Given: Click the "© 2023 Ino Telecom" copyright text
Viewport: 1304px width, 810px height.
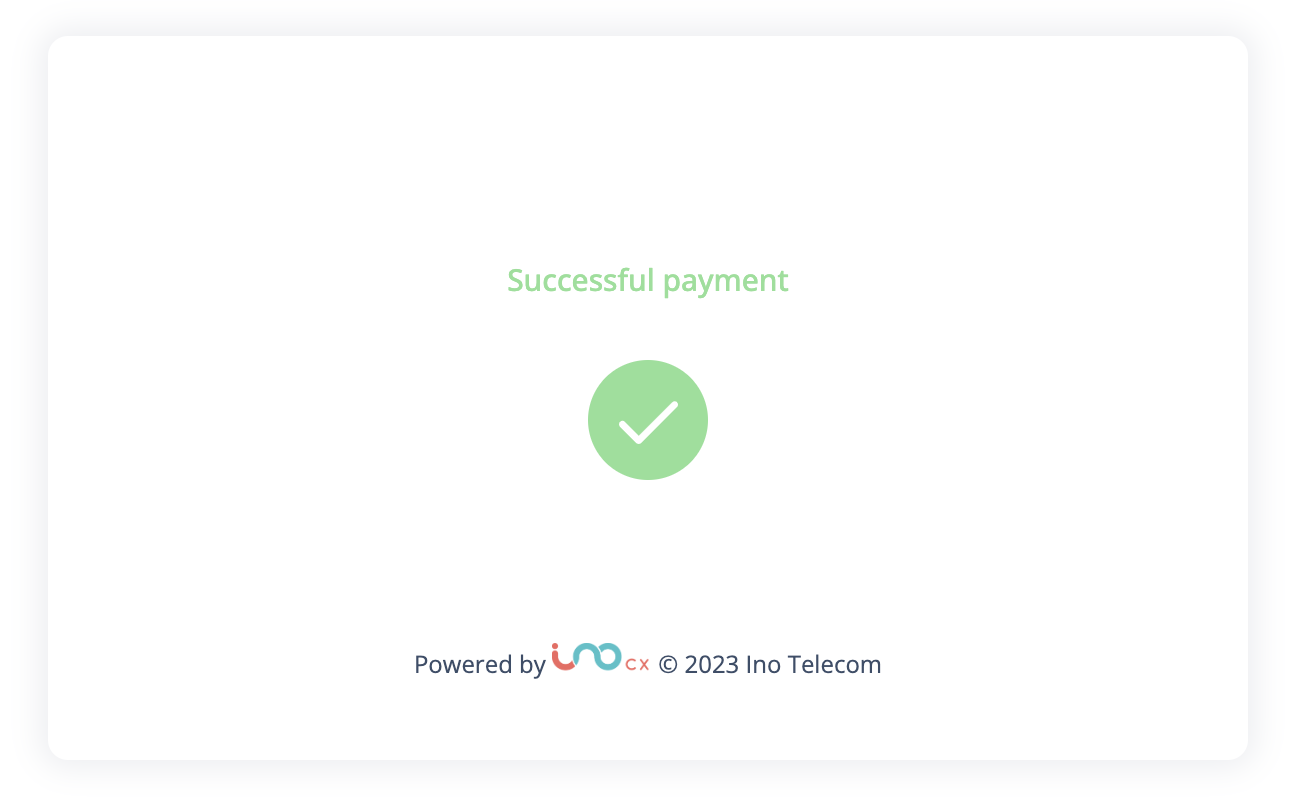Looking at the screenshot, I should [x=770, y=664].
